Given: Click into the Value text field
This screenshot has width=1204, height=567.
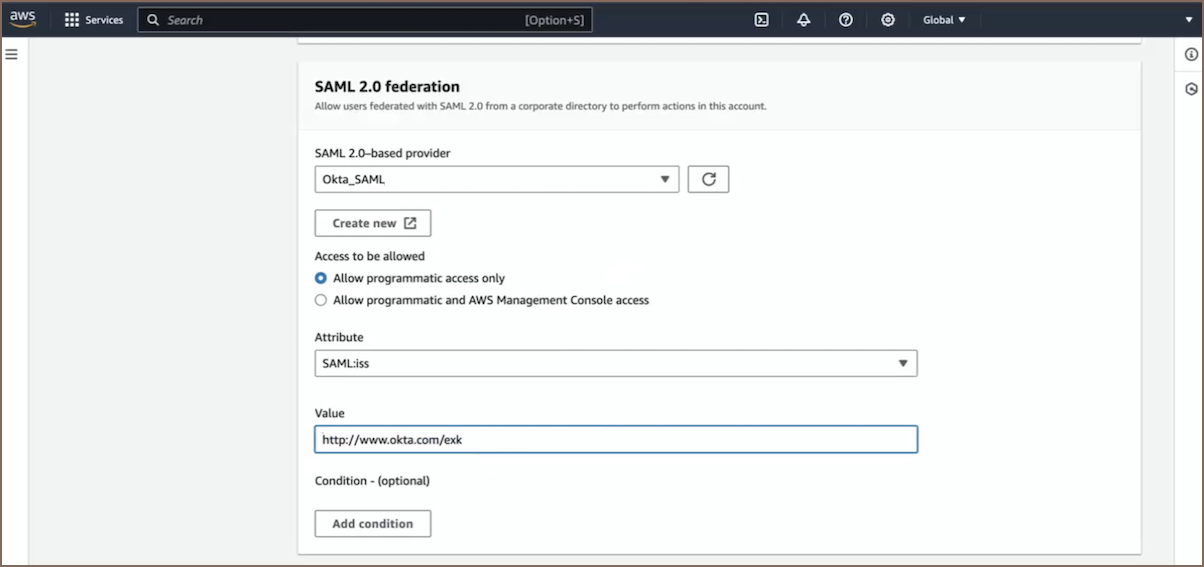Looking at the screenshot, I should 615,439.
